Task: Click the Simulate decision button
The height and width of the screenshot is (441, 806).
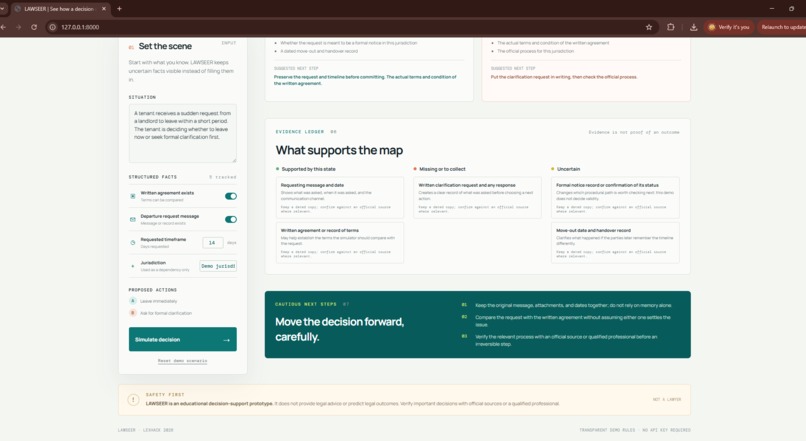Action: tap(182, 339)
